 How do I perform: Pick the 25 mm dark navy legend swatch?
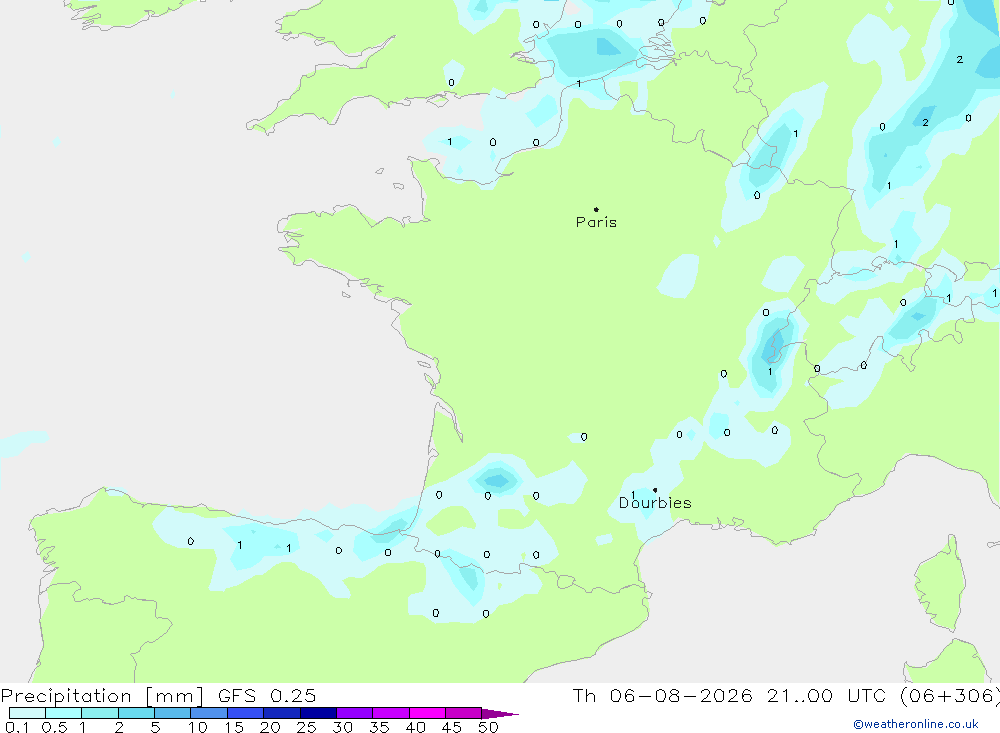[318, 713]
